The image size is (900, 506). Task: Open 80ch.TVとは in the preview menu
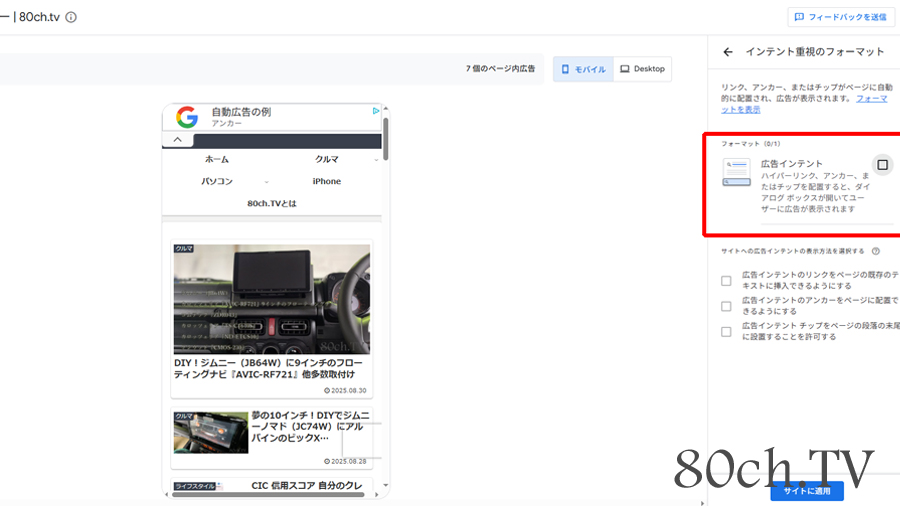271,203
